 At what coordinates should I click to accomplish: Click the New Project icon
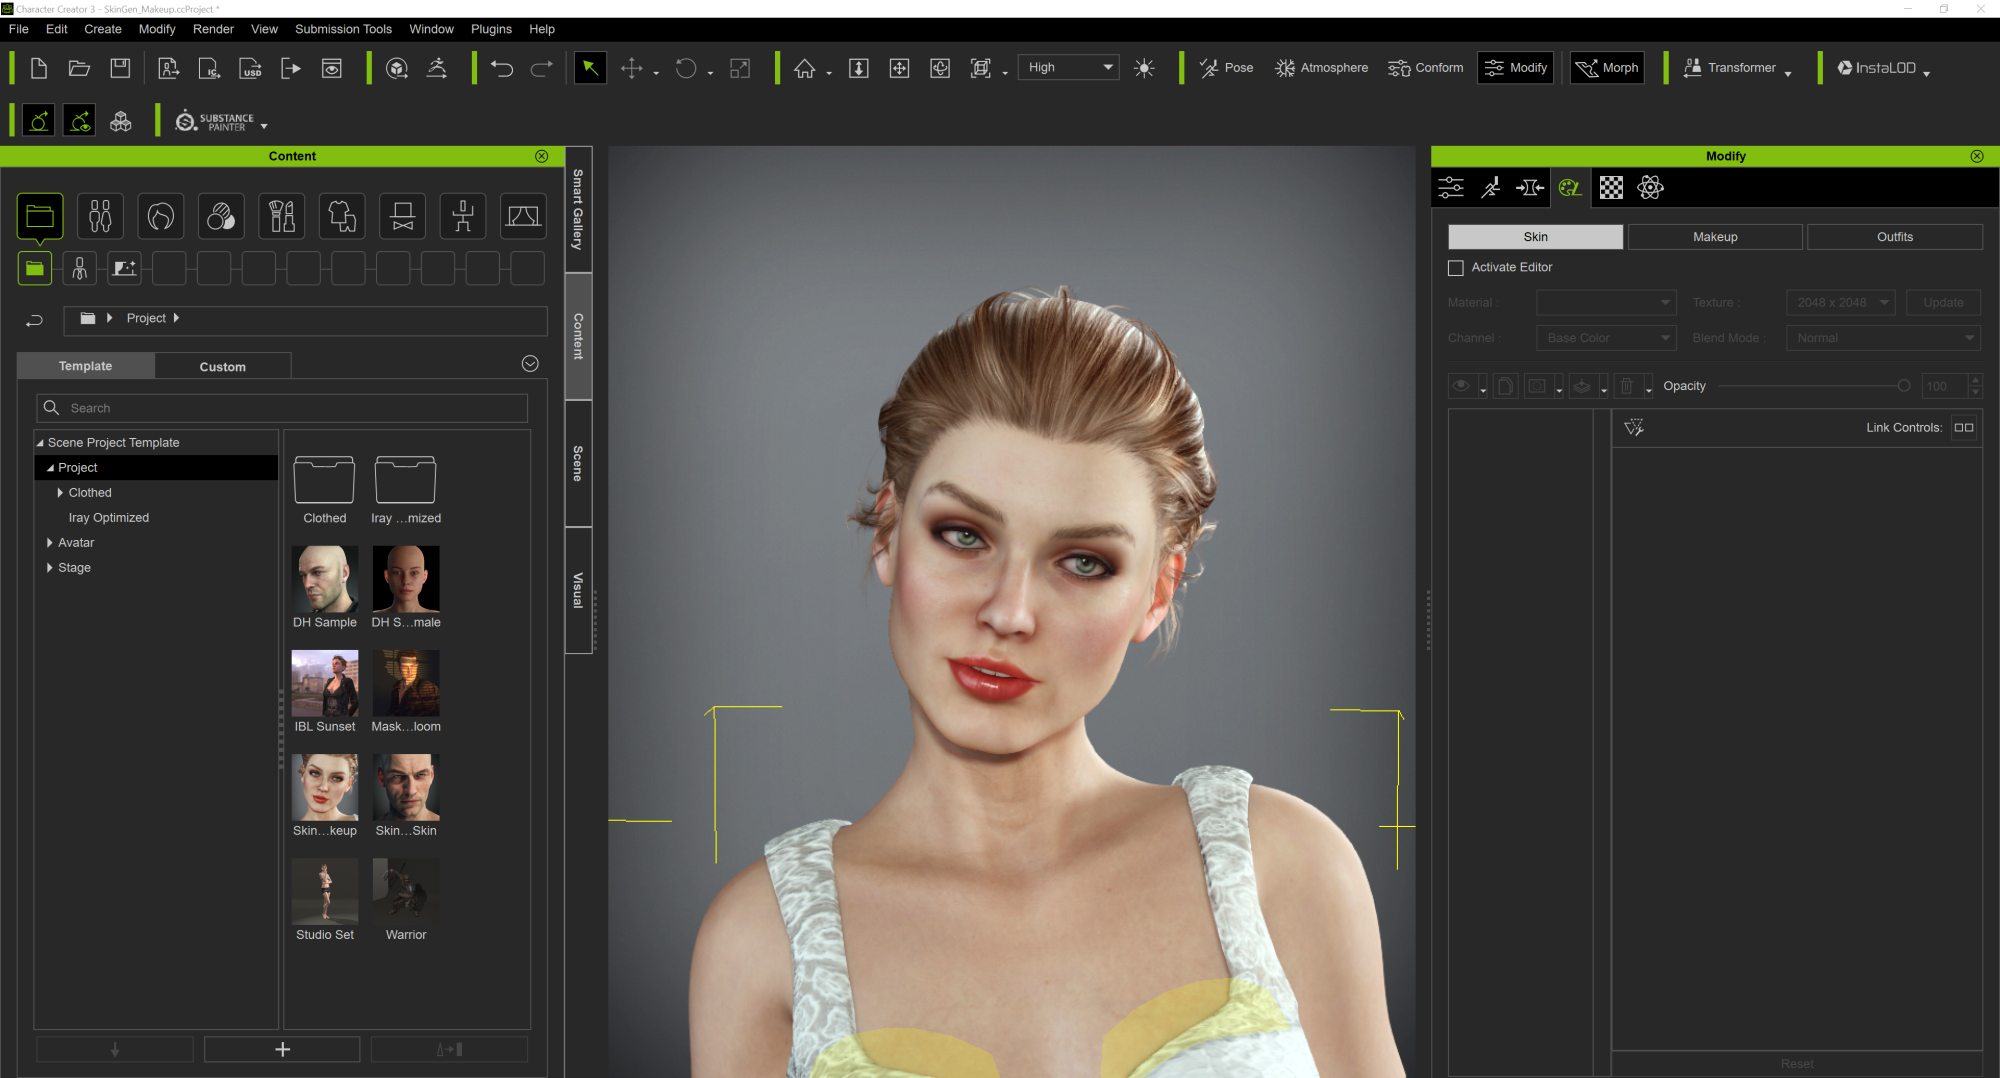pos(39,68)
